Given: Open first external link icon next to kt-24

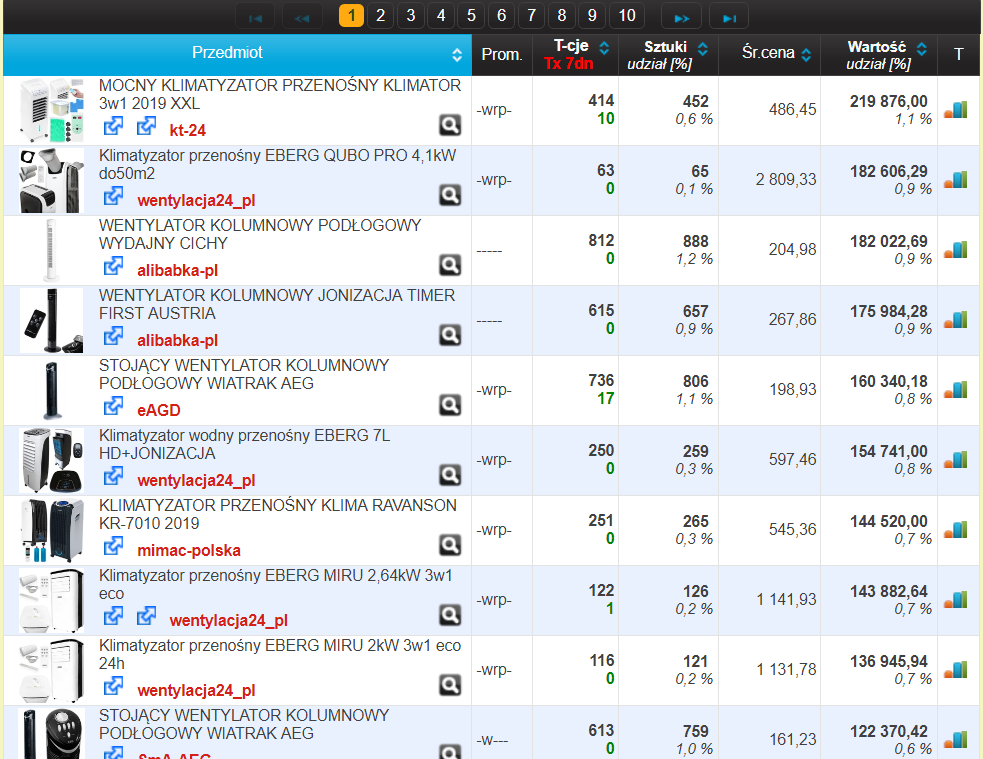Looking at the screenshot, I should pos(113,126).
